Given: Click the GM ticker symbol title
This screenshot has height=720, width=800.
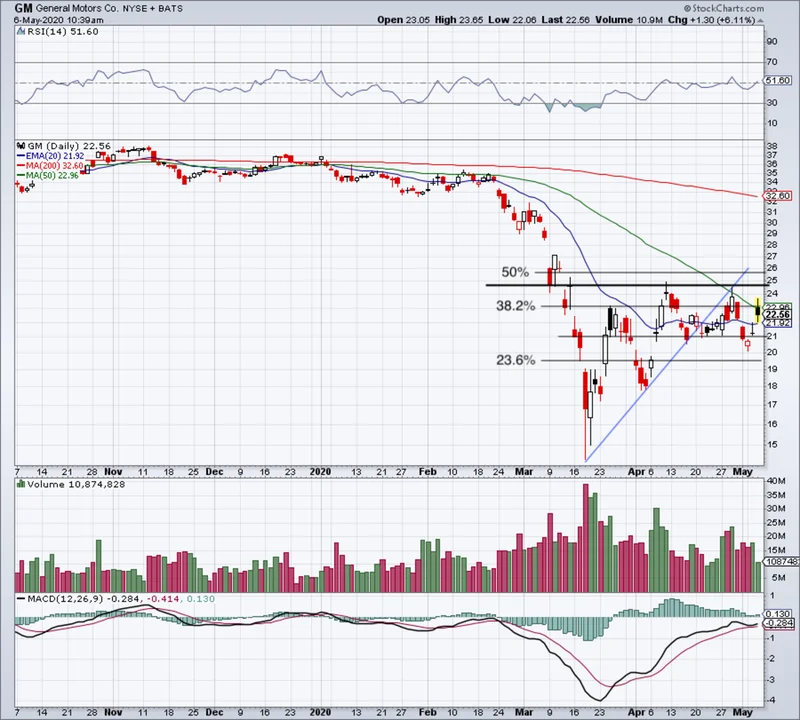Looking at the screenshot, I should pyautogui.click(x=22, y=7).
